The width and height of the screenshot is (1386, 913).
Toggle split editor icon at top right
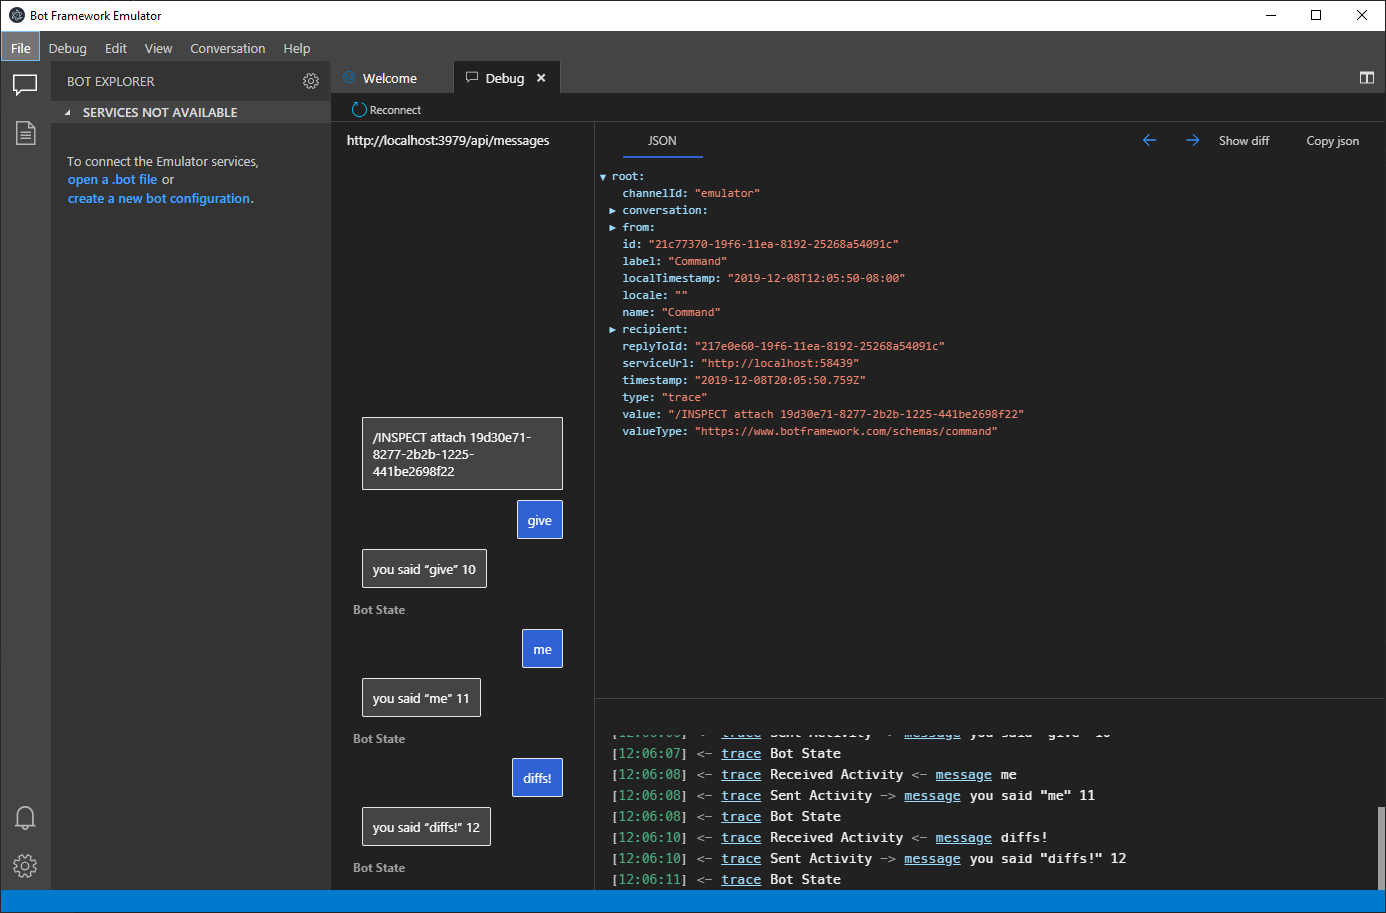point(1366,78)
